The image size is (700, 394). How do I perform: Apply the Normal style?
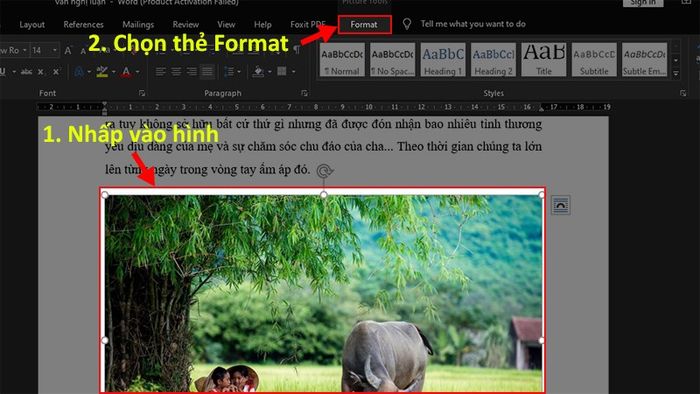342,60
